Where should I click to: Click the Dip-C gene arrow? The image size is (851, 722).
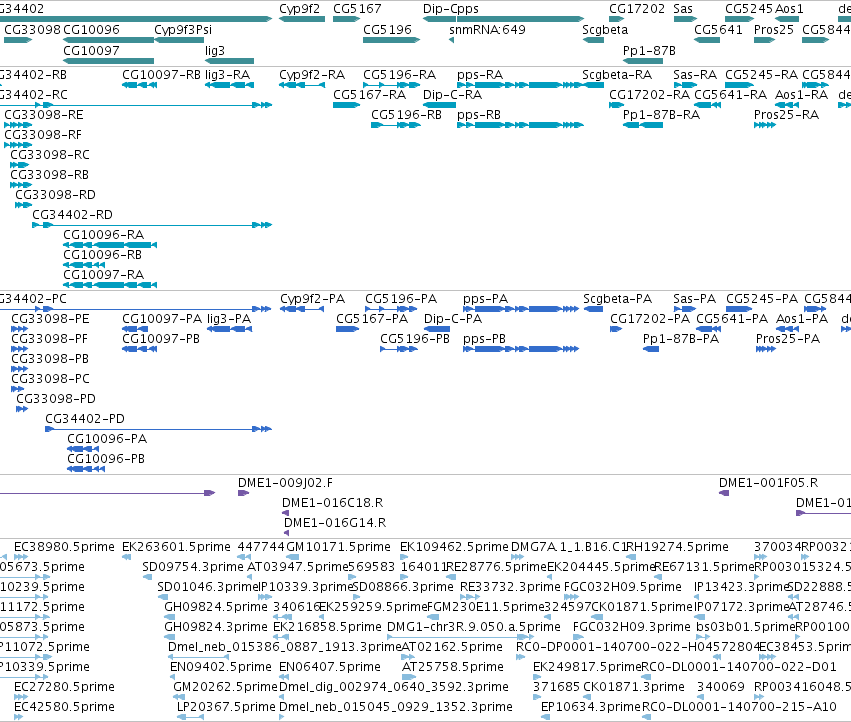pos(439,19)
